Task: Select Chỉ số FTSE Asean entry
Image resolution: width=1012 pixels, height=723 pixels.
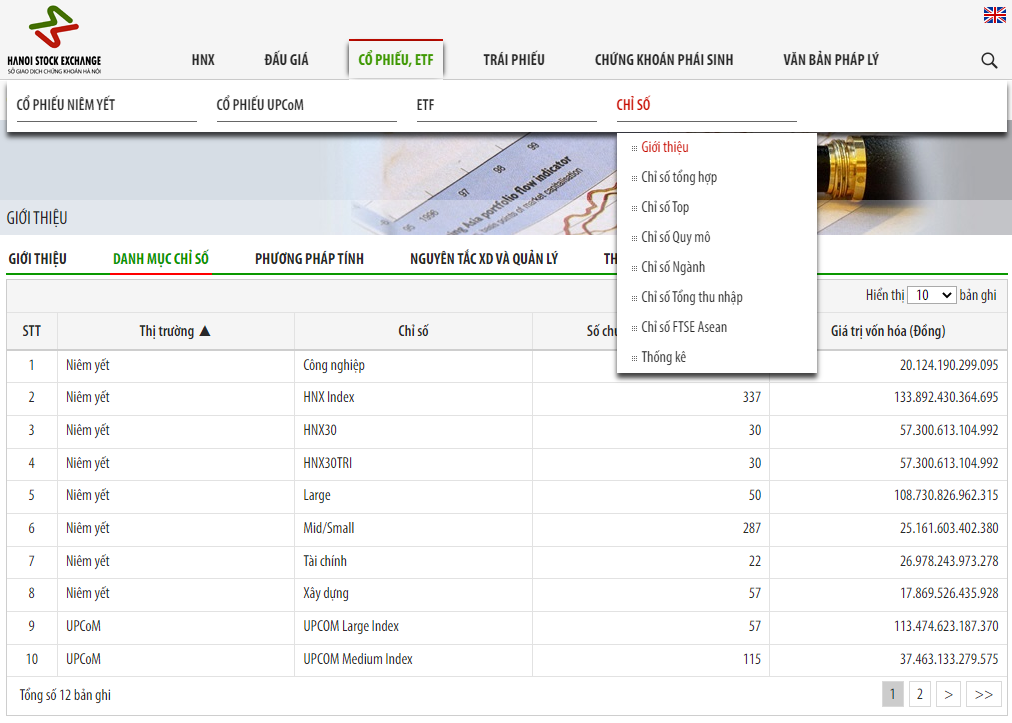Action: (x=684, y=327)
